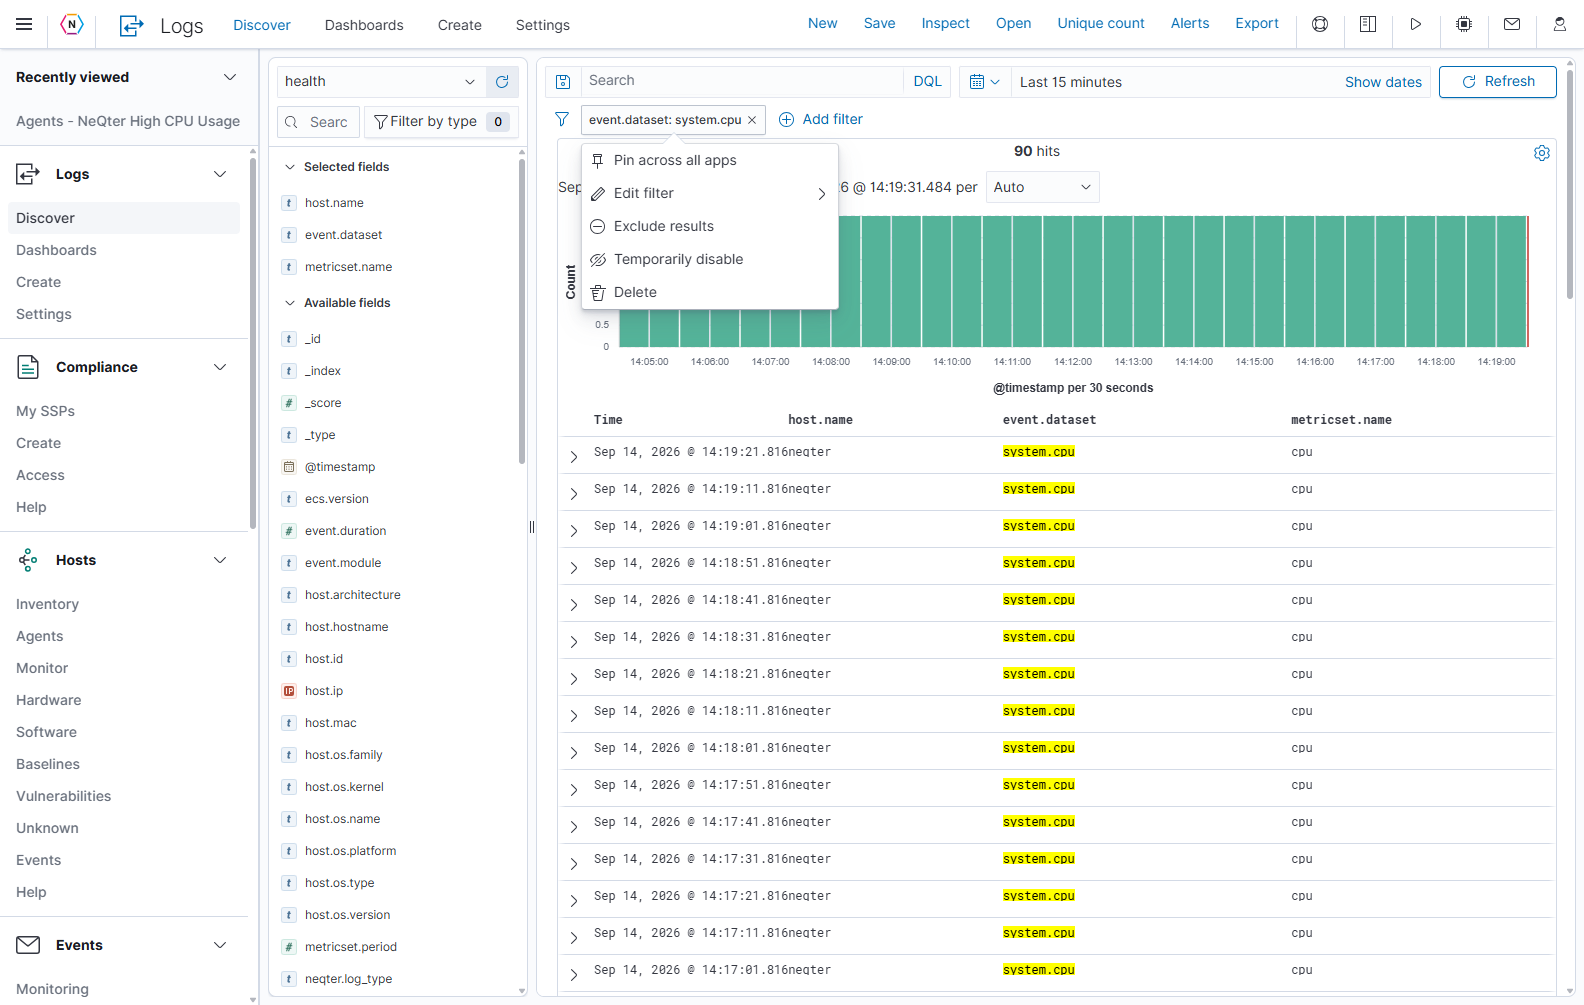The height and width of the screenshot is (1005, 1584).
Task: Collapse the Hosts sidebar section
Action: coord(220,560)
